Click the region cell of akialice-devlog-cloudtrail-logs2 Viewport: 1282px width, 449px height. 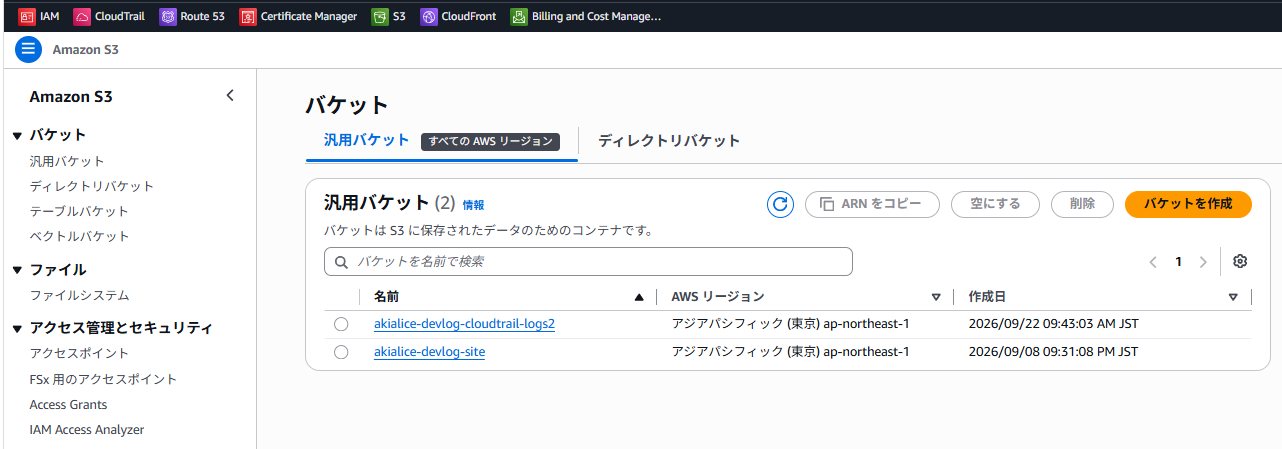(x=790, y=324)
